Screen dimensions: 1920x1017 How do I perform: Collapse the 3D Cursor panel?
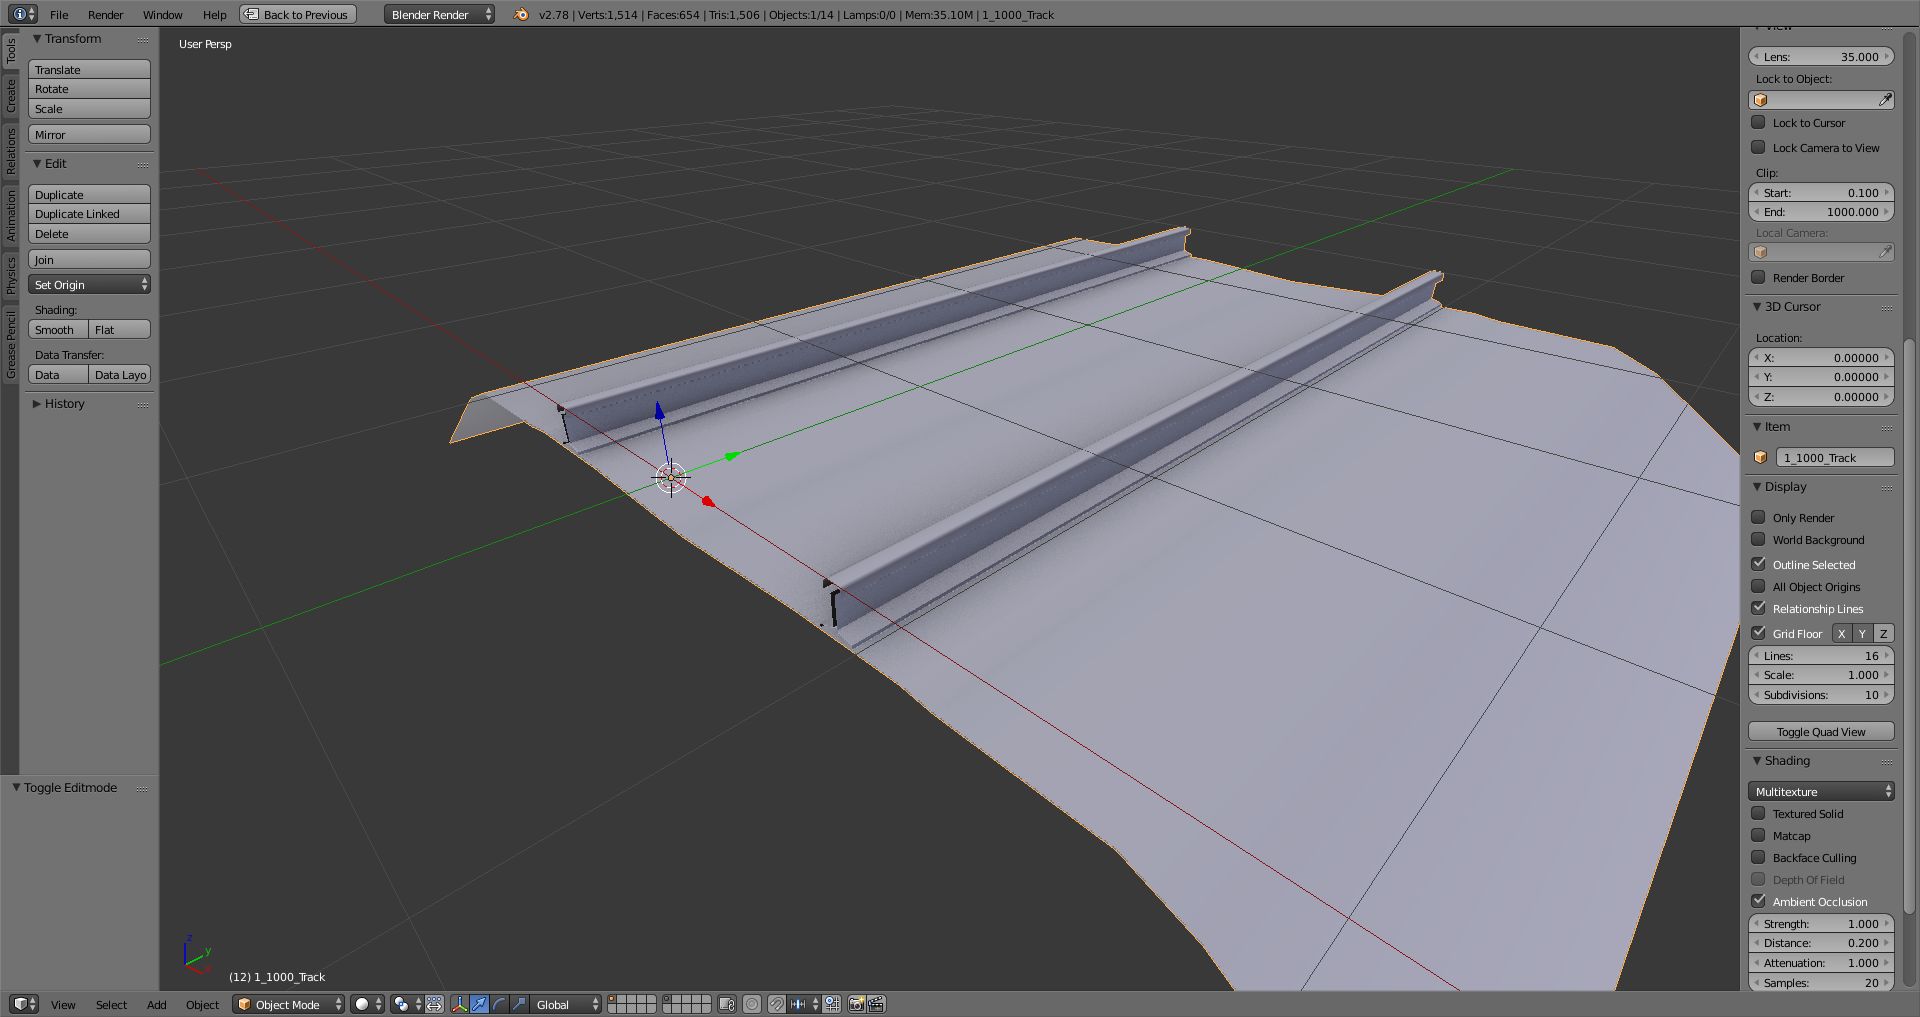(1757, 307)
